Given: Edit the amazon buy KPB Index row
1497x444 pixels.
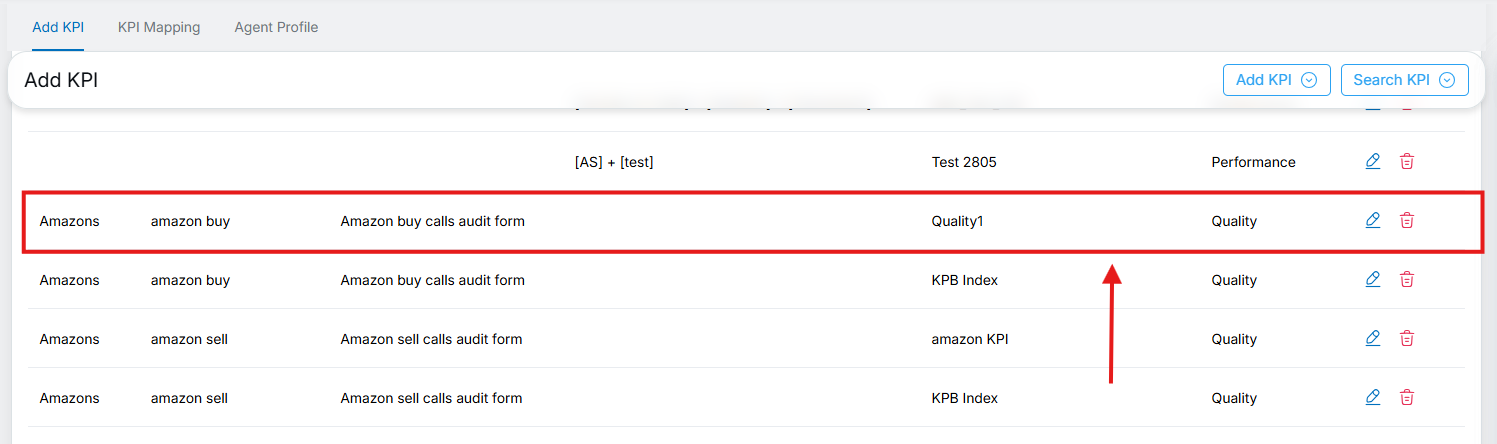Looking at the screenshot, I should point(1372,279).
